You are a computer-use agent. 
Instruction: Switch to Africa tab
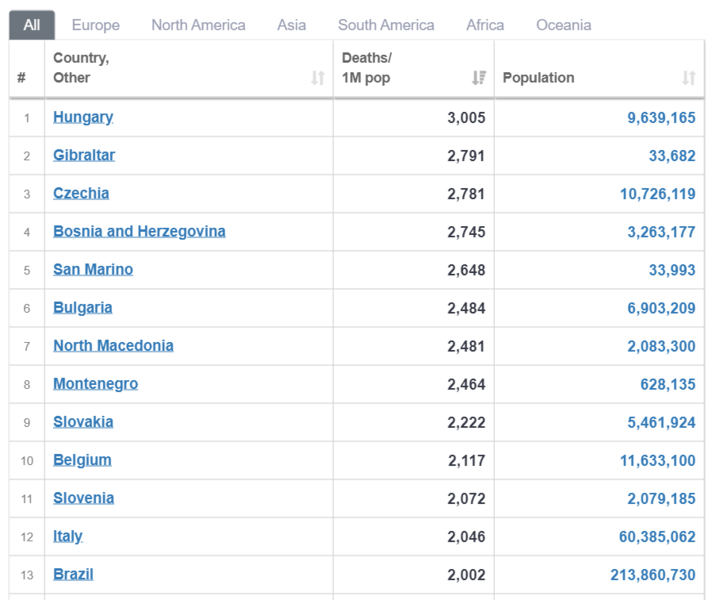[485, 25]
